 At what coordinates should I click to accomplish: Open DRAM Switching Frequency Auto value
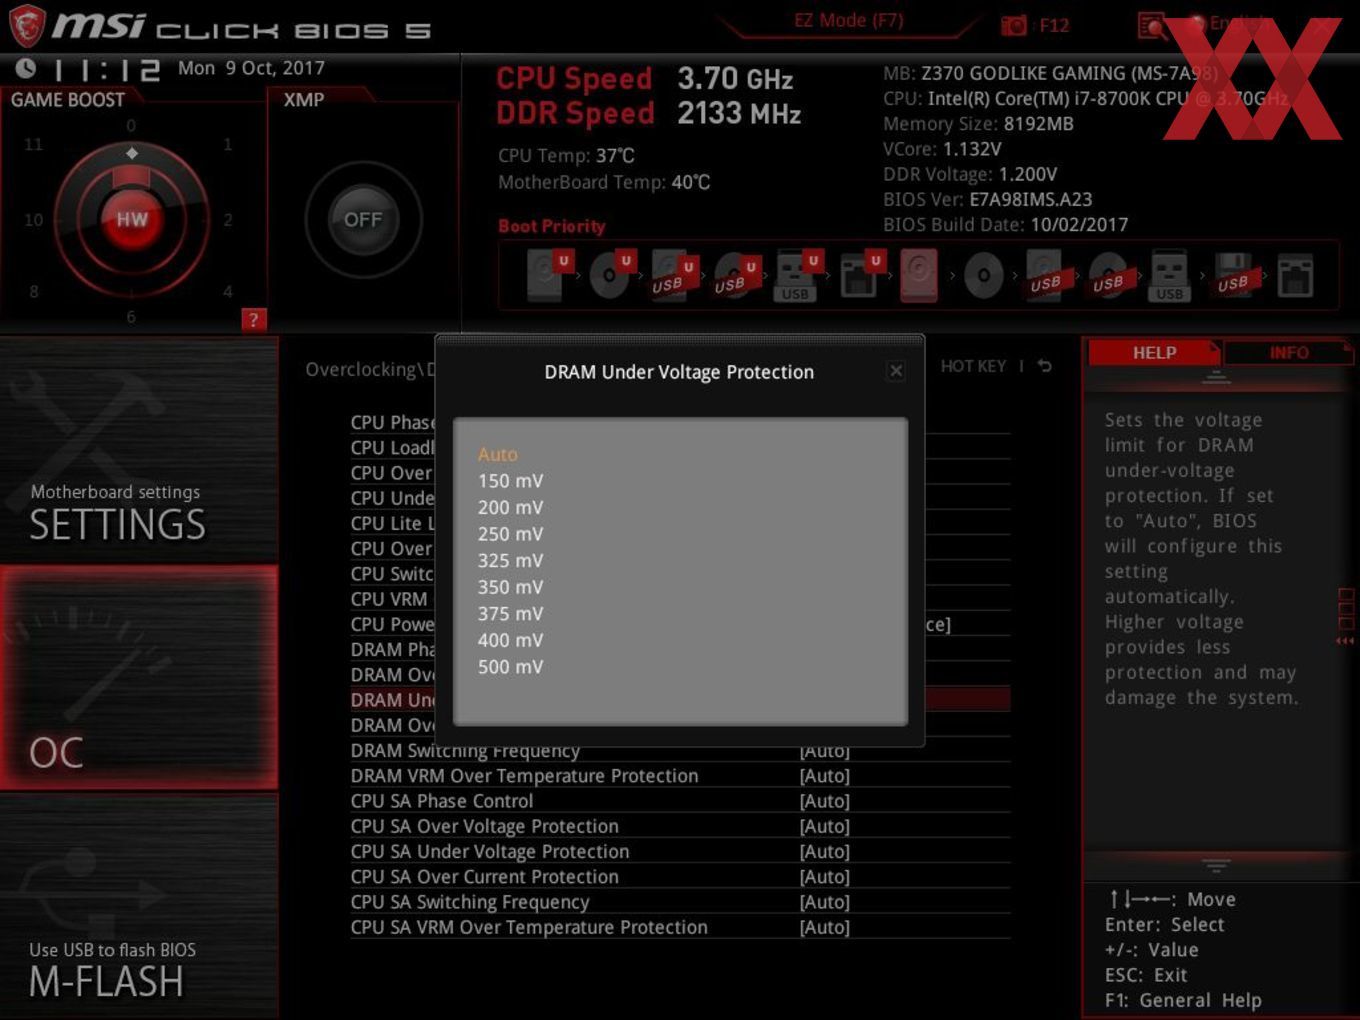point(825,751)
